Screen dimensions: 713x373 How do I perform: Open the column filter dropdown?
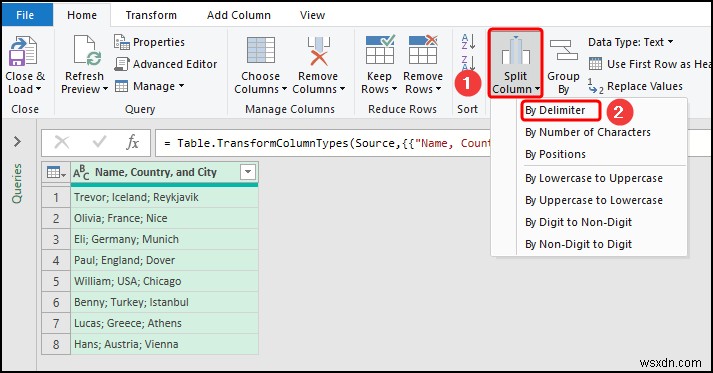click(x=248, y=172)
